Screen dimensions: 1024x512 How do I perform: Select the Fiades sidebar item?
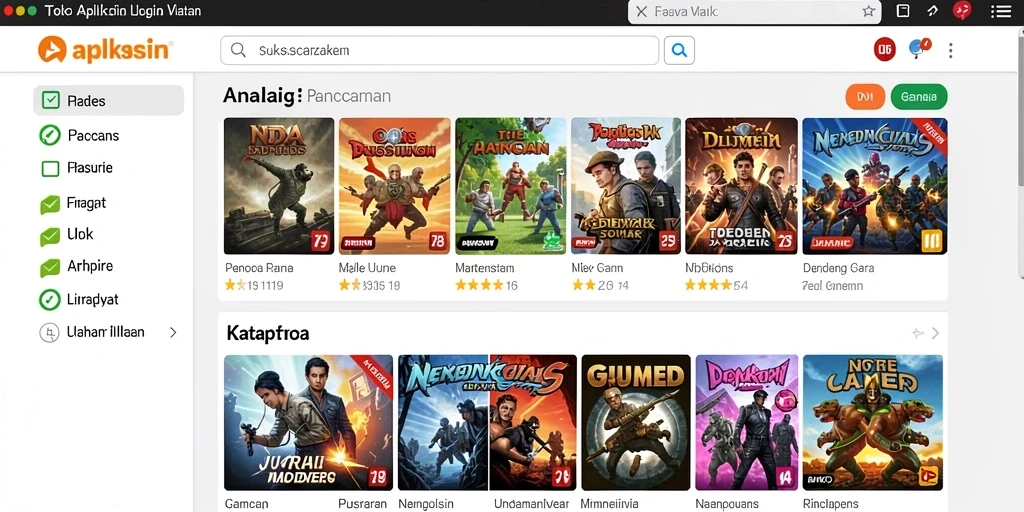[x=108, y=101]
